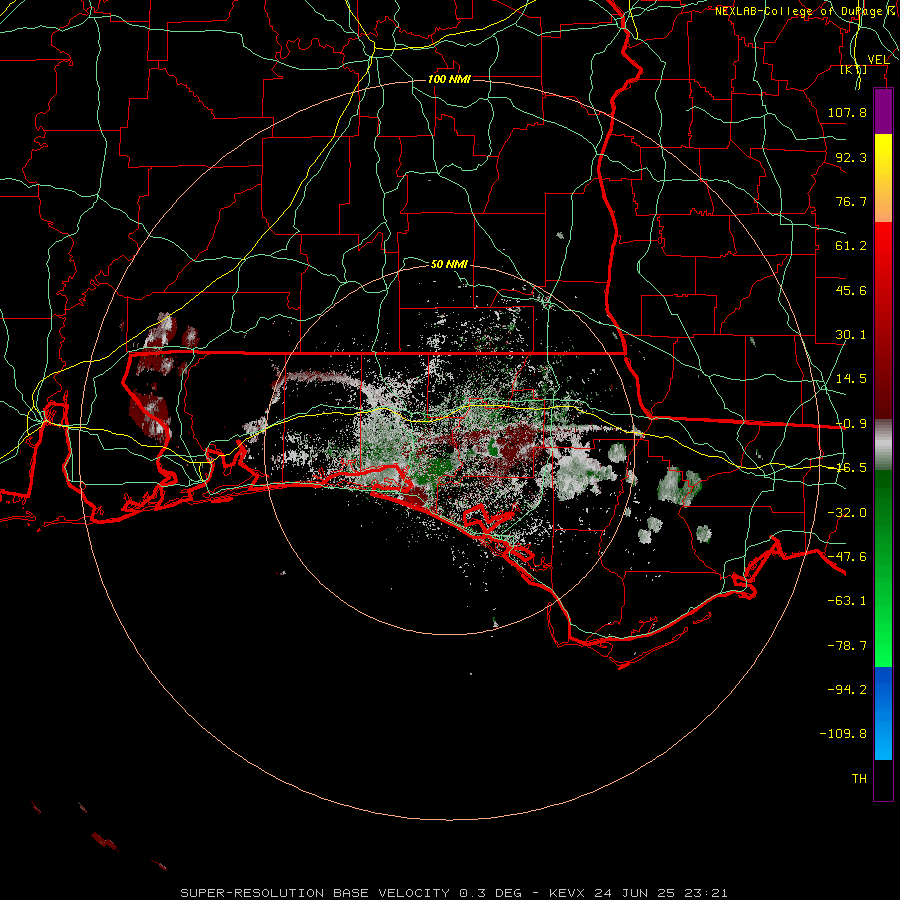This screenshot has height=900, width=900.
Task: Select the -47.6 legend value
Action: (x=847, y=557)
